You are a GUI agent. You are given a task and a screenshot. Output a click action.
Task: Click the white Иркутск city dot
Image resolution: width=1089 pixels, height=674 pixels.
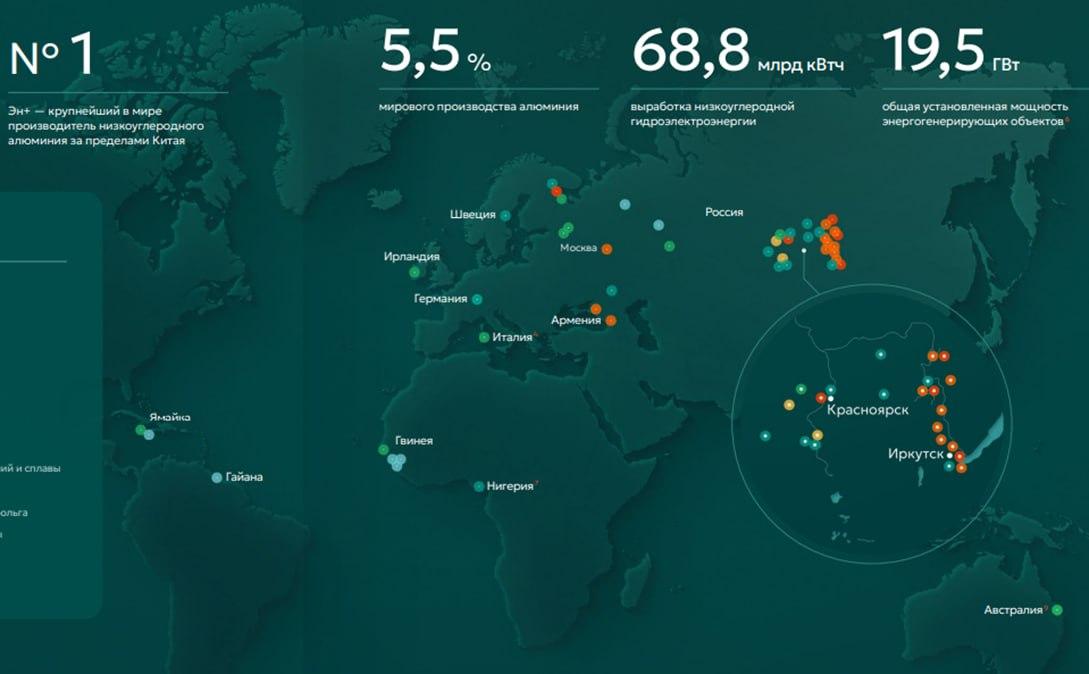click(950, 454)
